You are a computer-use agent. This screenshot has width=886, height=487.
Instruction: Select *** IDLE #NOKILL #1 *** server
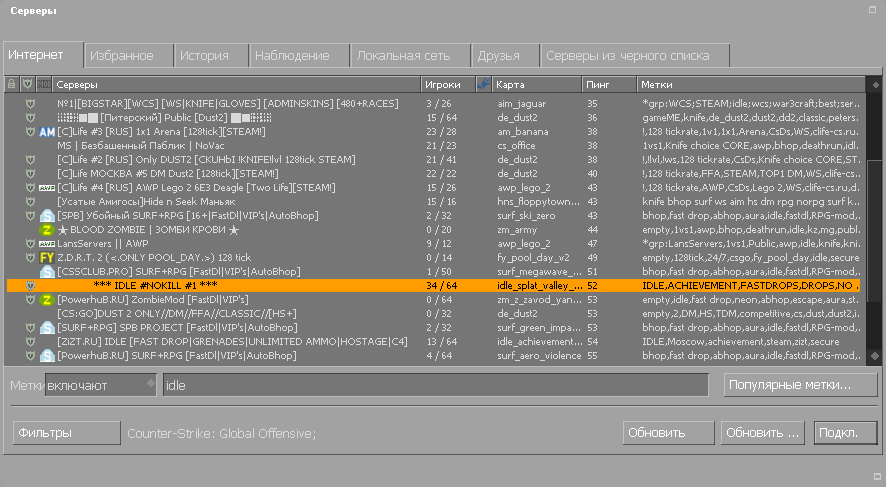(435, 286)
